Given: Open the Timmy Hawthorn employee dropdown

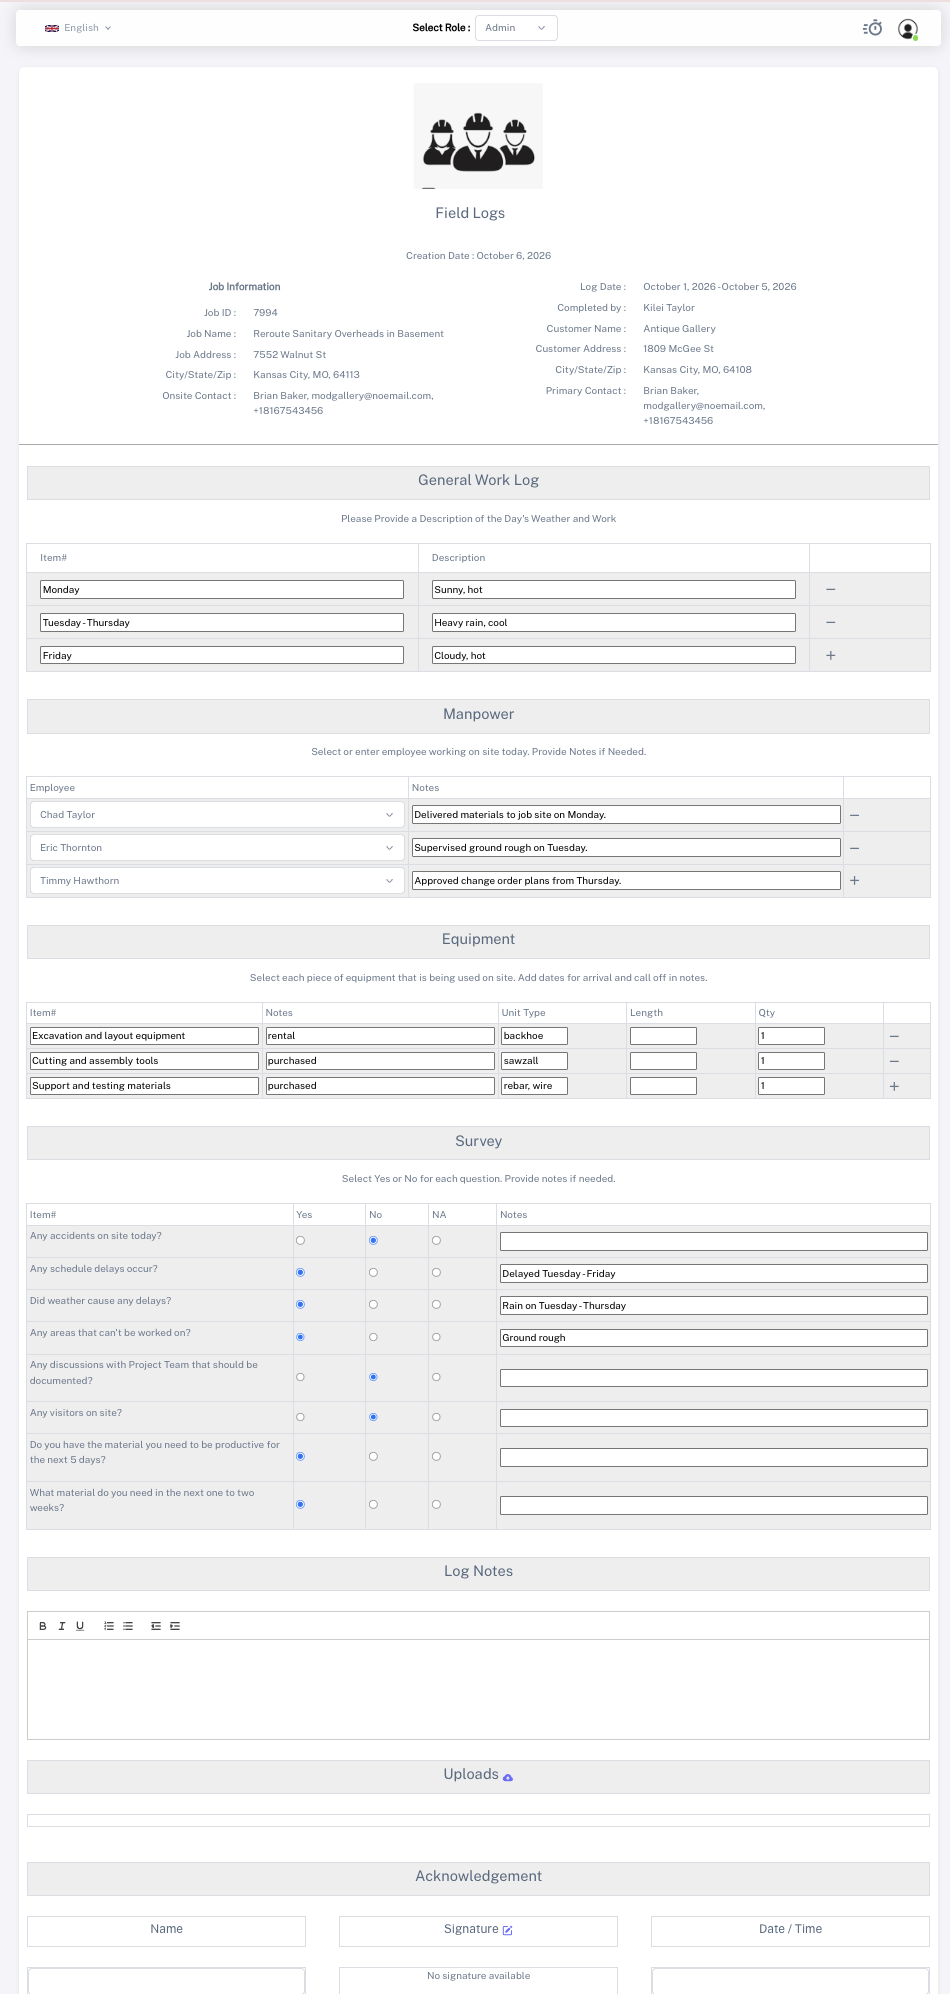Looking at the screenshot, I should 217,881.
